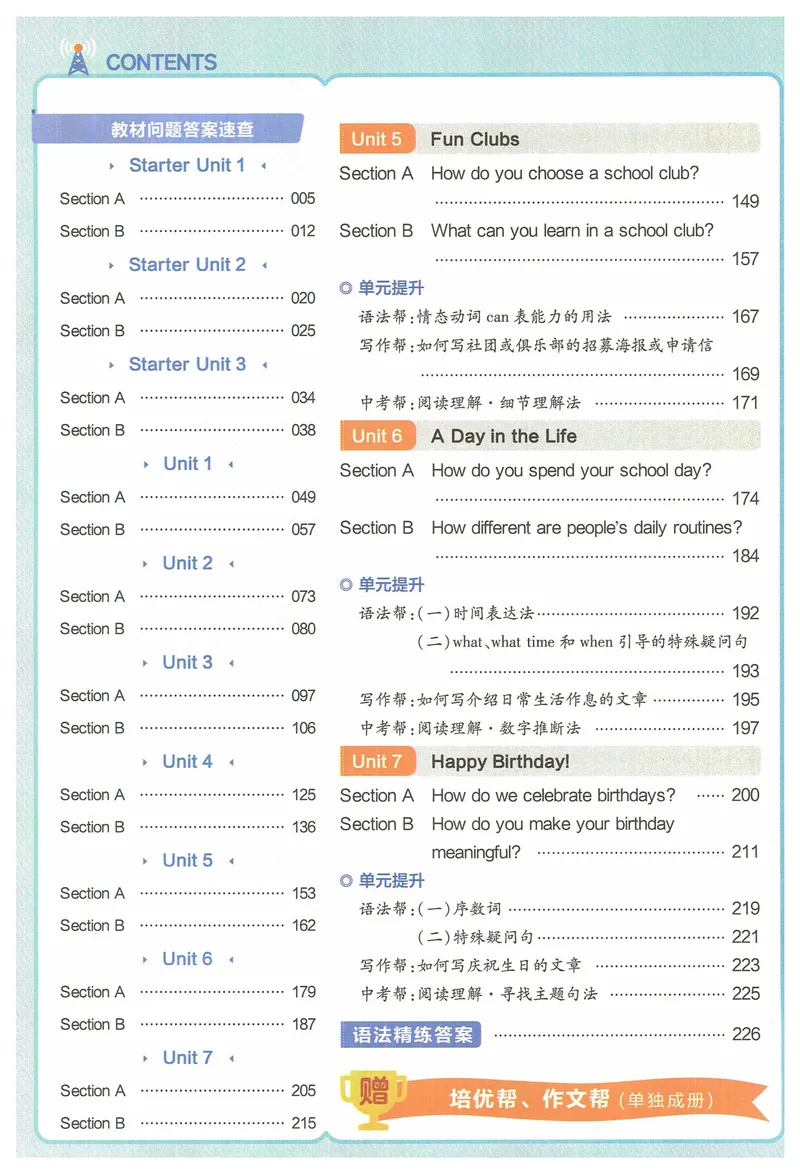800x1174 pixels.
Task: Click the circle bullet before 单元提升 under Happy Birthday!
Action: tap(345, 880)
